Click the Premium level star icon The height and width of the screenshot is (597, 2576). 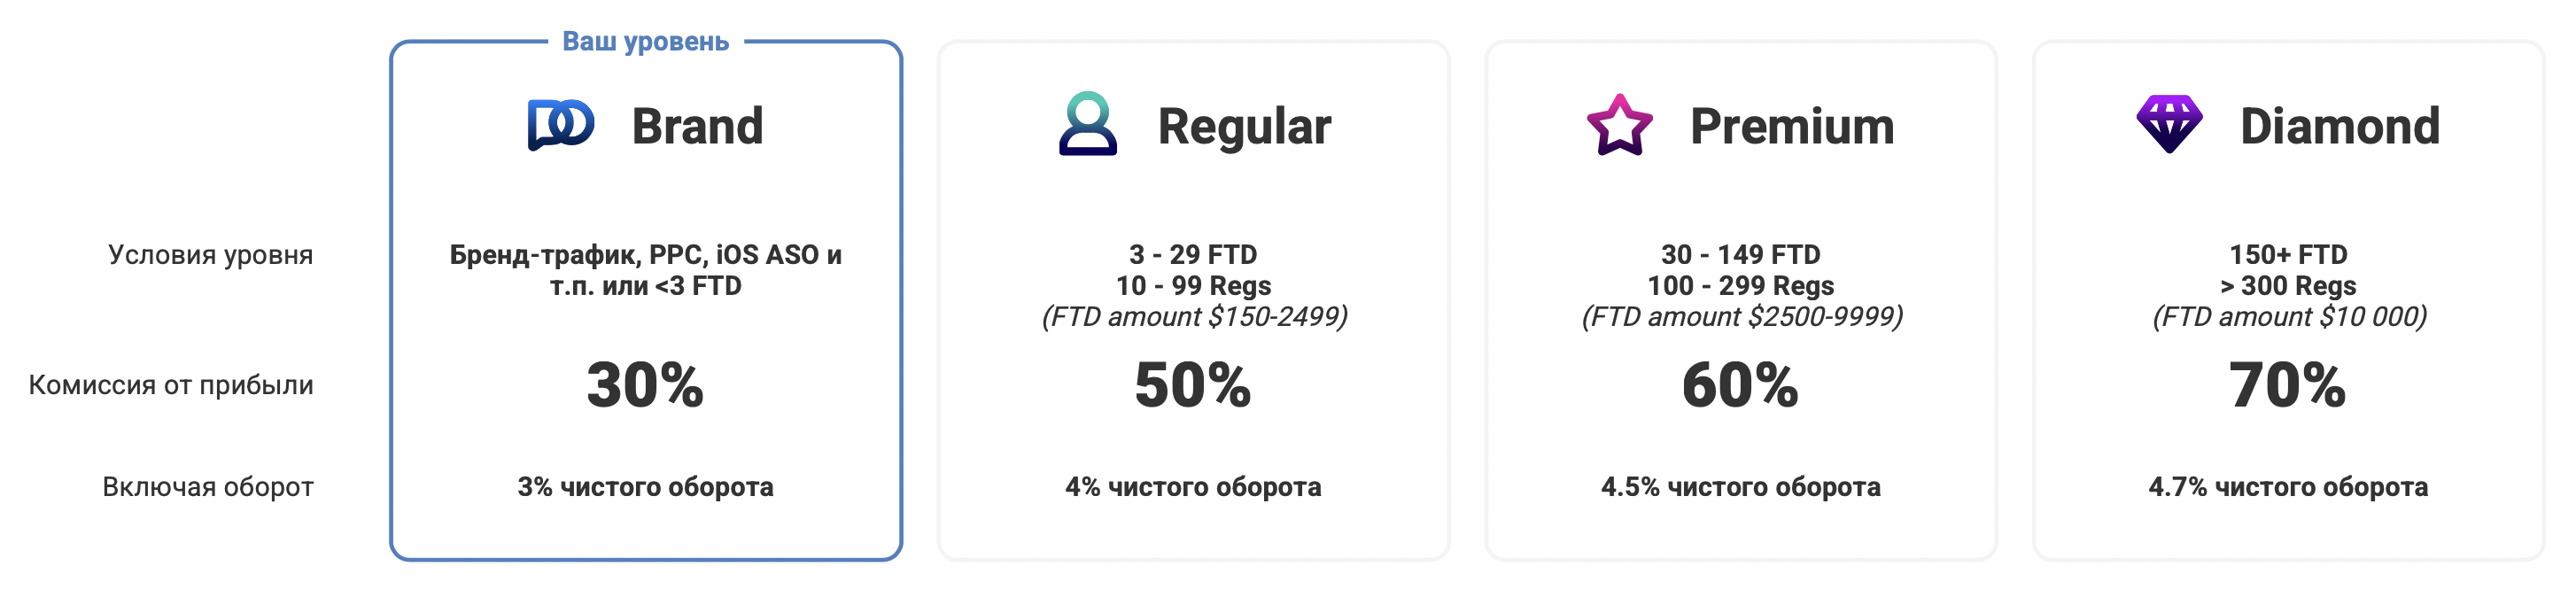pyautogui.click(x=1619, y=125)
